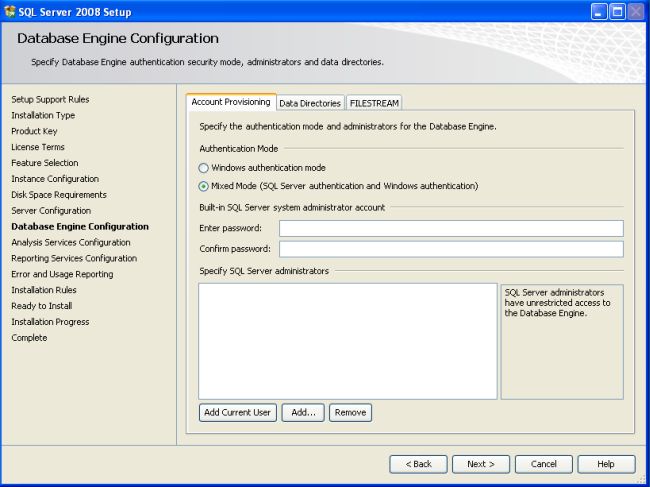Screen dimensions: 650x487
Task: Switch to the Data Directories tab
Action: [x=310, y=103]
